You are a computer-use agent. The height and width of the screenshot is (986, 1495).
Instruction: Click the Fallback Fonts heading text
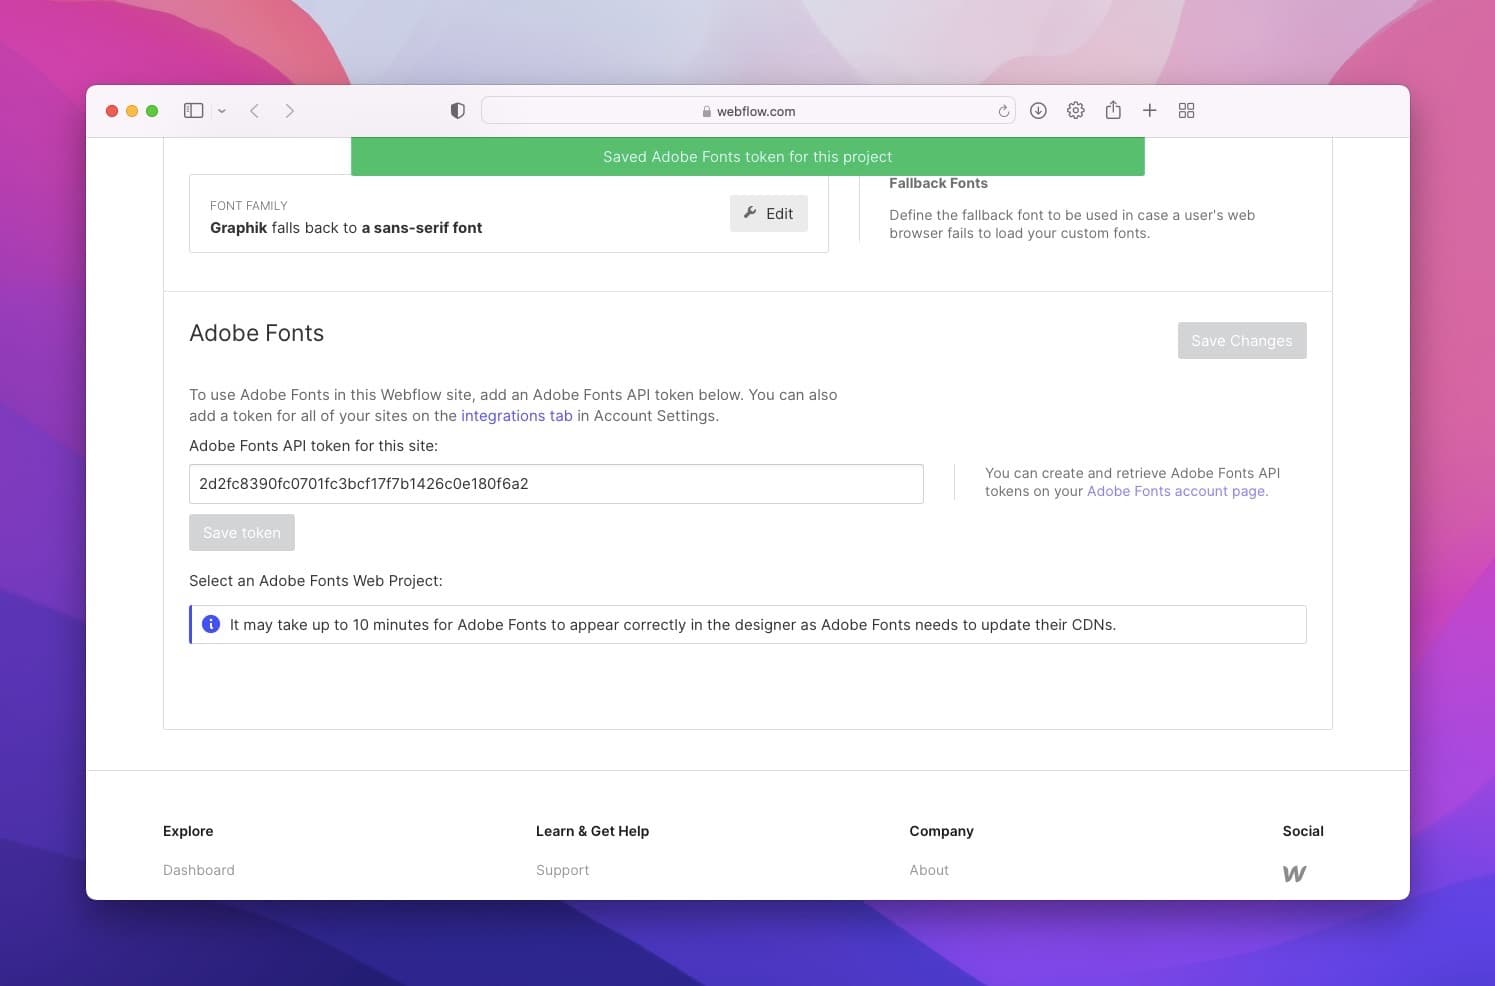click(939, 183)
